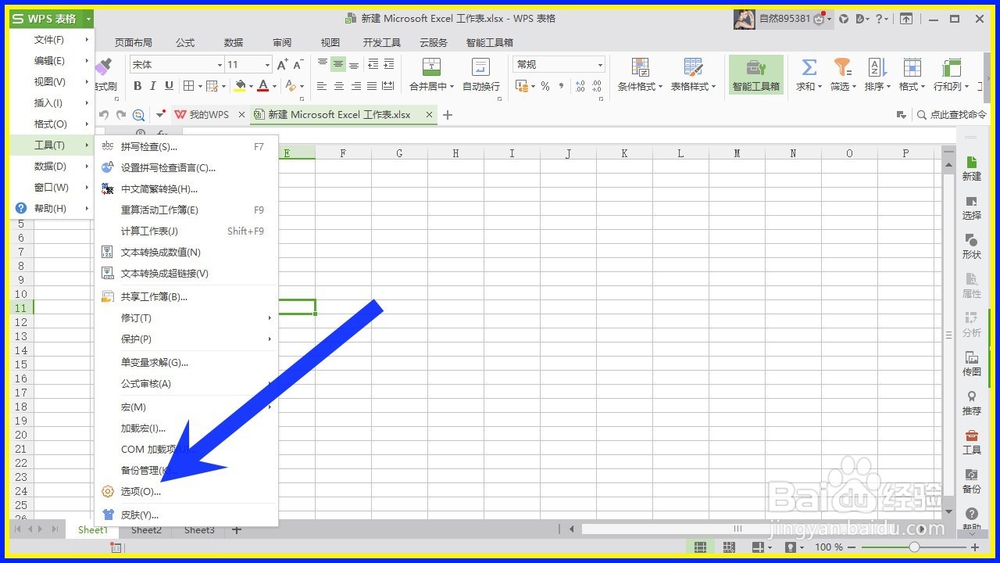Click zoom in plus button
This screenshot has height=563, width=1000.
[974, 547]
